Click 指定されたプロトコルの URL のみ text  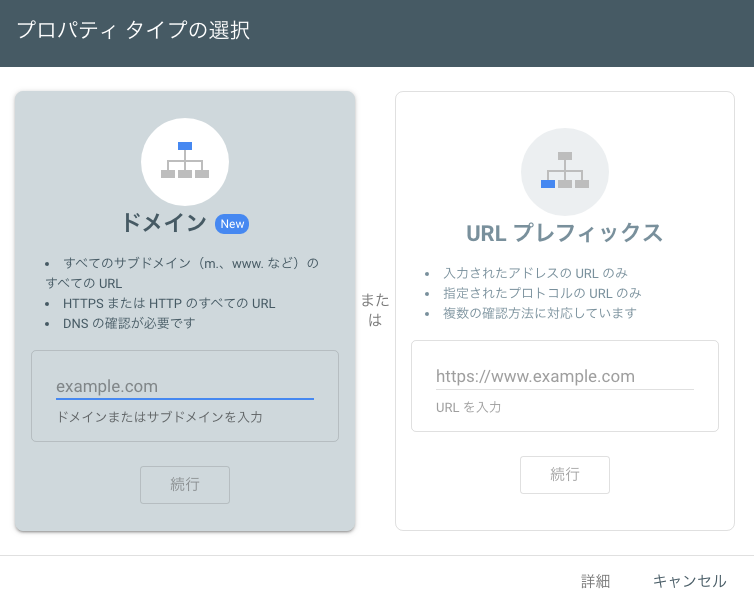542,293
